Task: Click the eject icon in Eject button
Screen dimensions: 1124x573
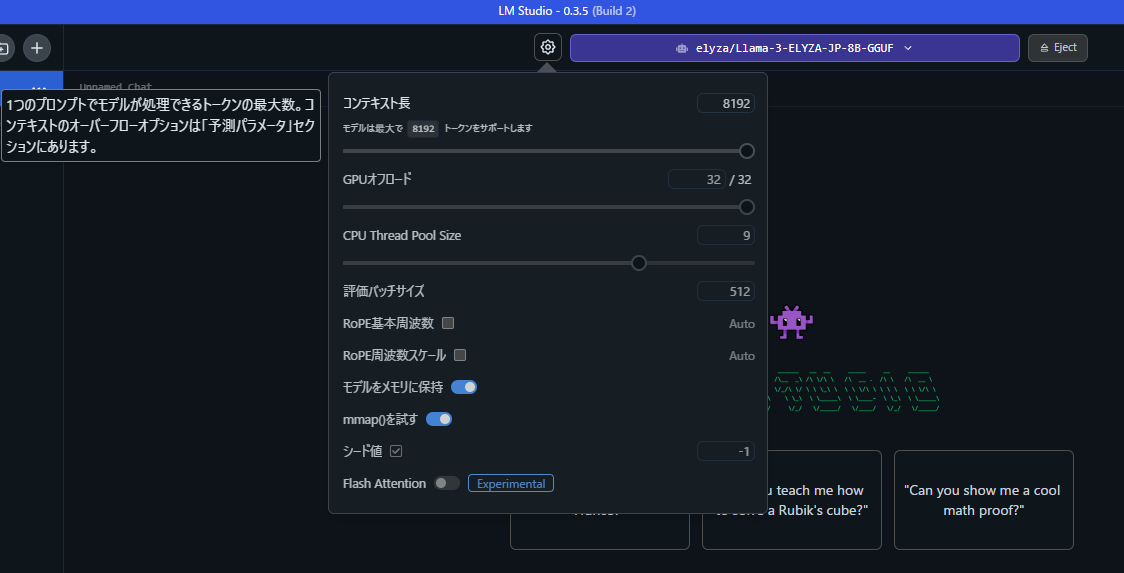Action: (1044, 48)
